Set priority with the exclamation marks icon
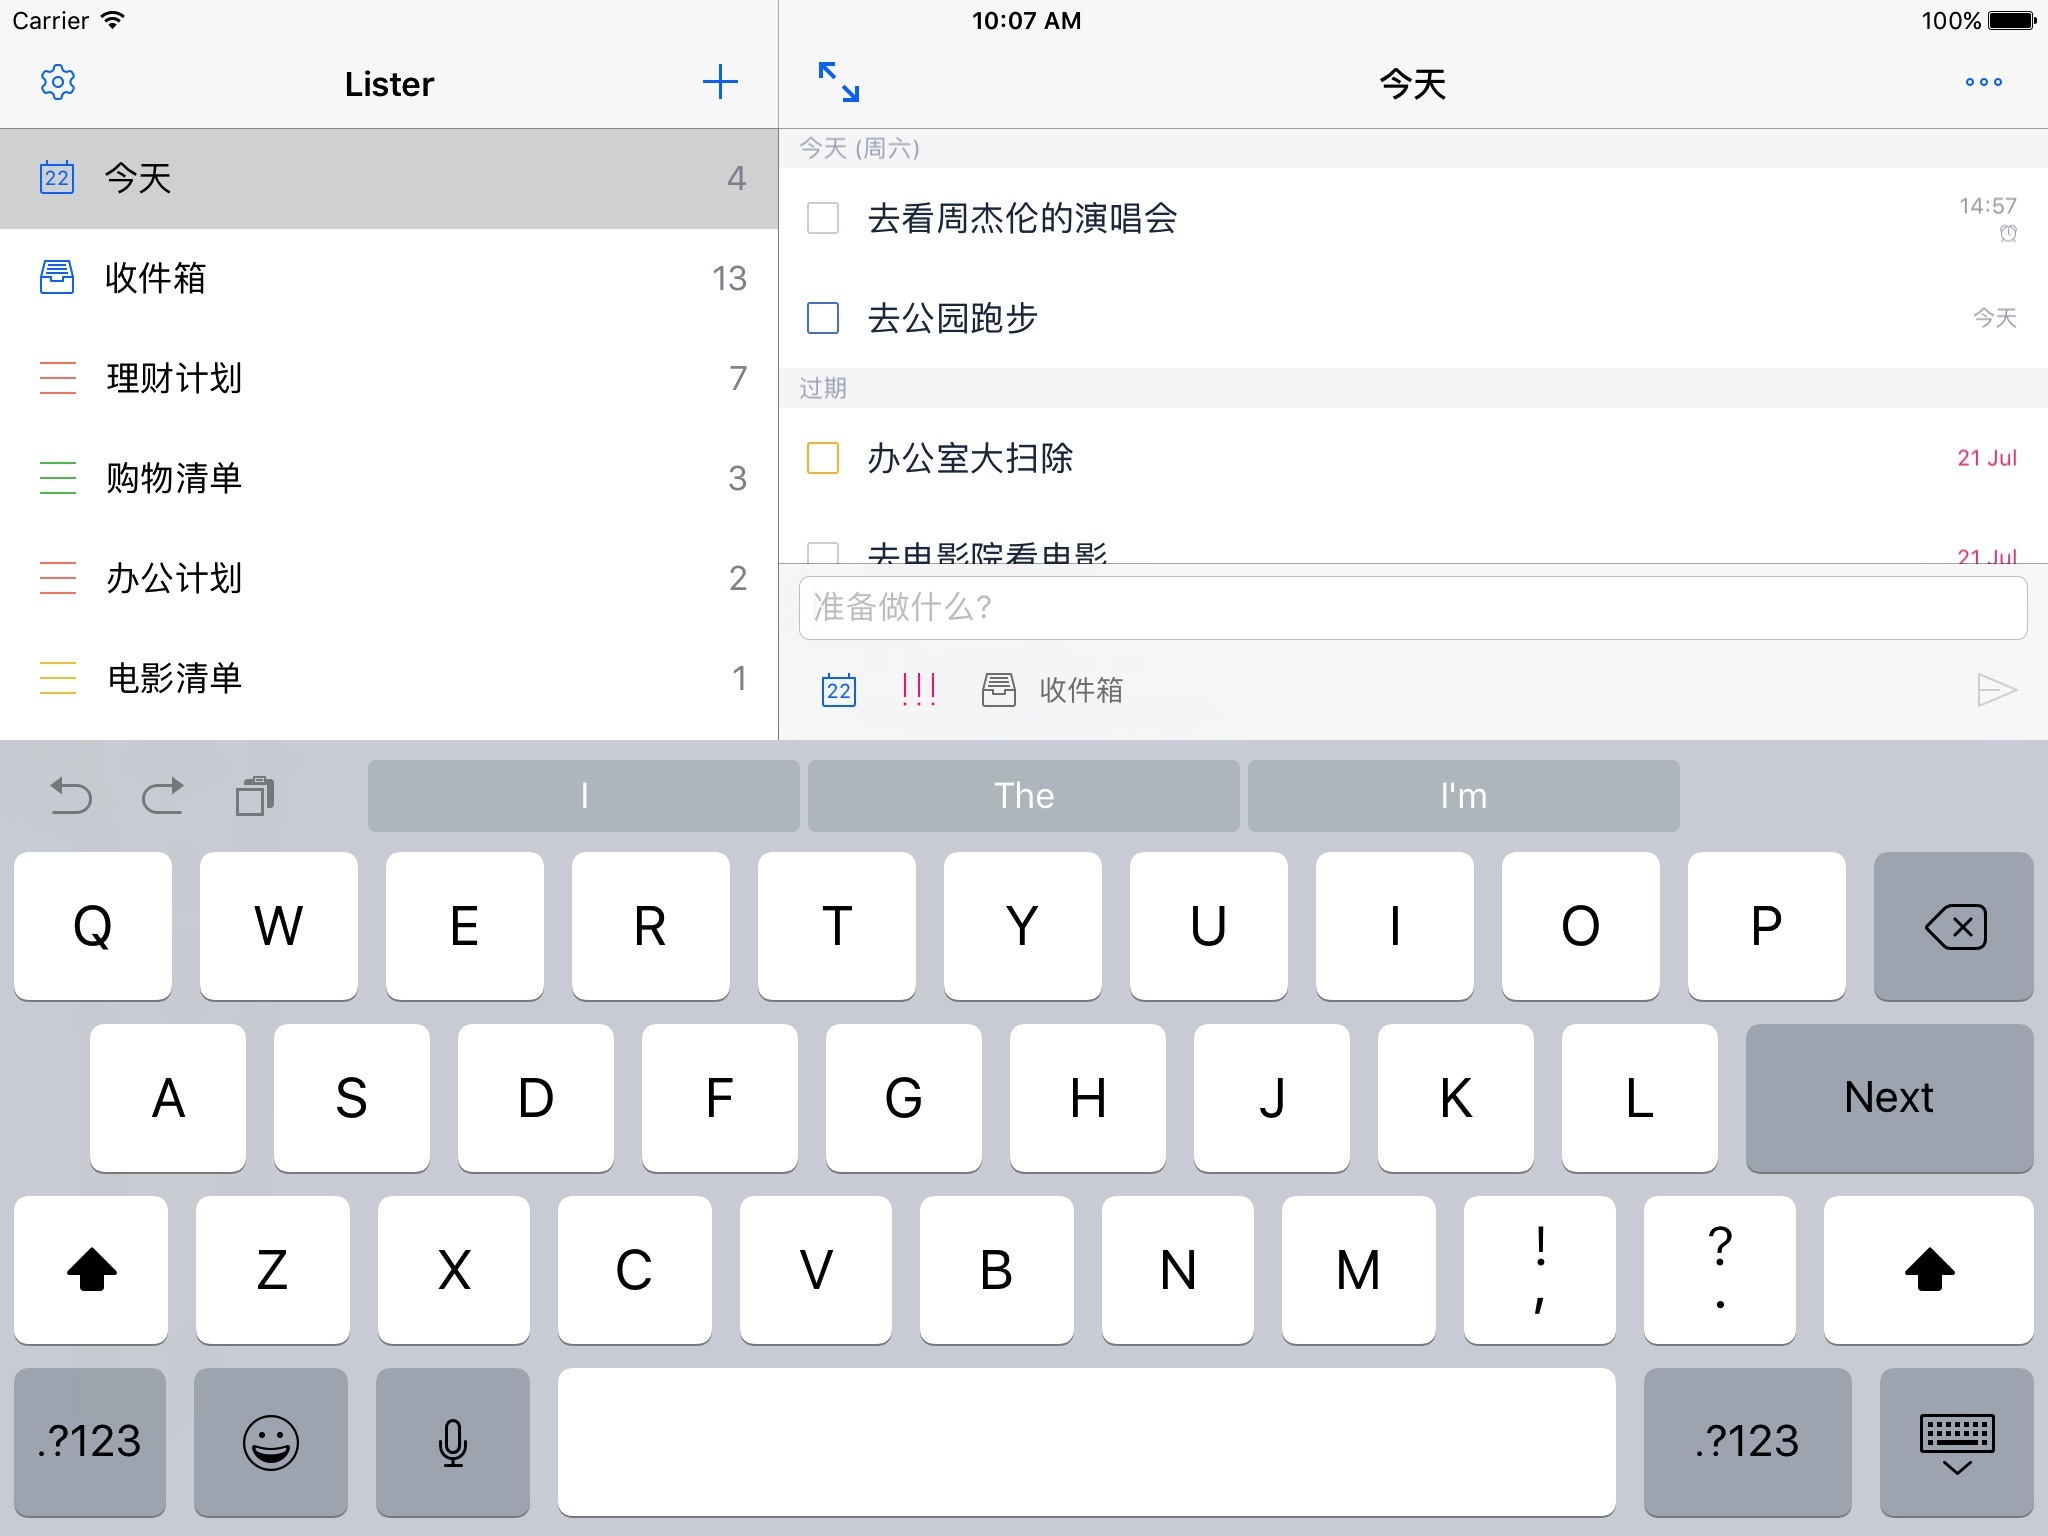2048x1536 pixels. pyautogui.click(x=918, y=690)
